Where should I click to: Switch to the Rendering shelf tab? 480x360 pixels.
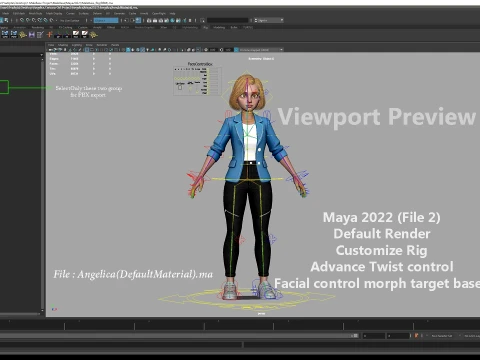pyautogui.click(x=38, y=27)
